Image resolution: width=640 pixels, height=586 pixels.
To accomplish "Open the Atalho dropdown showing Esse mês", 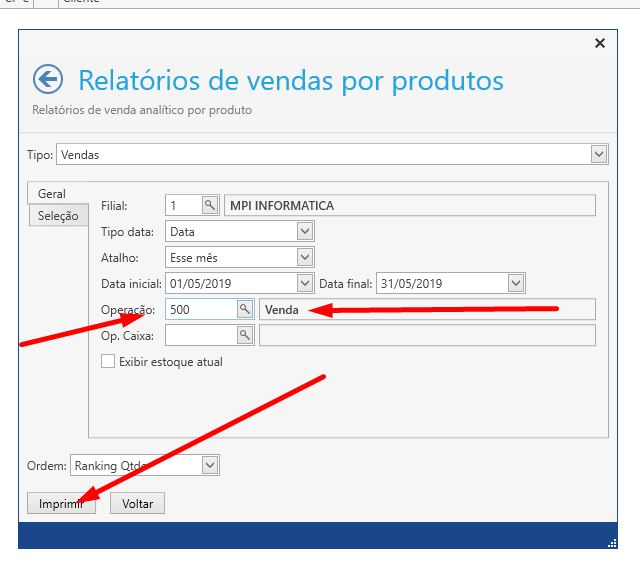I will coord(305,258).
